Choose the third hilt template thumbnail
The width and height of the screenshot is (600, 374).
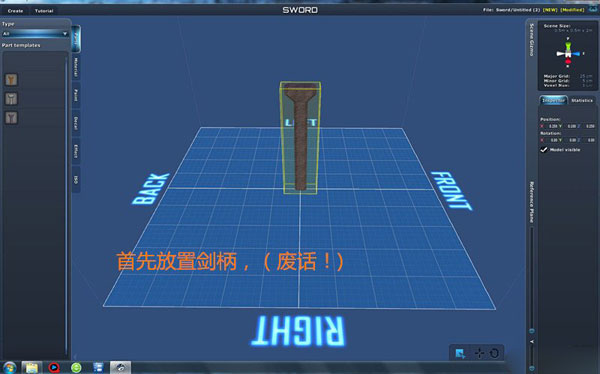point(11,118)
